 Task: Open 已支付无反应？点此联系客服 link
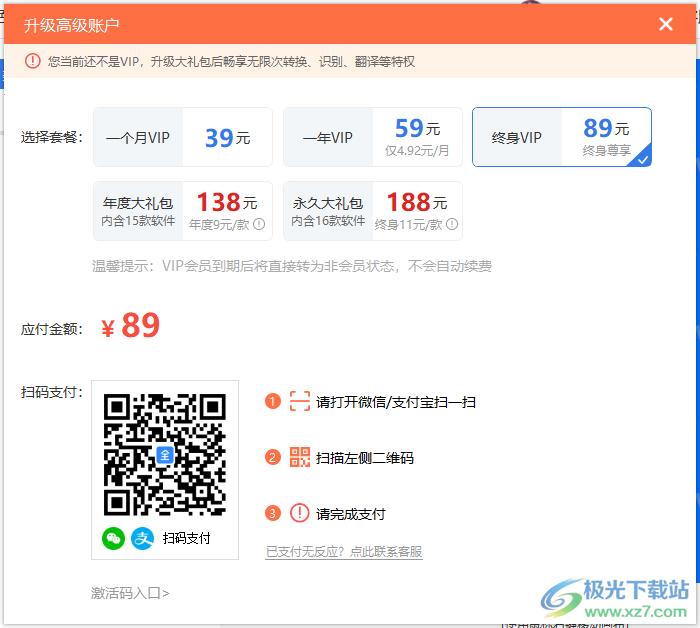(x=344, y=552)
